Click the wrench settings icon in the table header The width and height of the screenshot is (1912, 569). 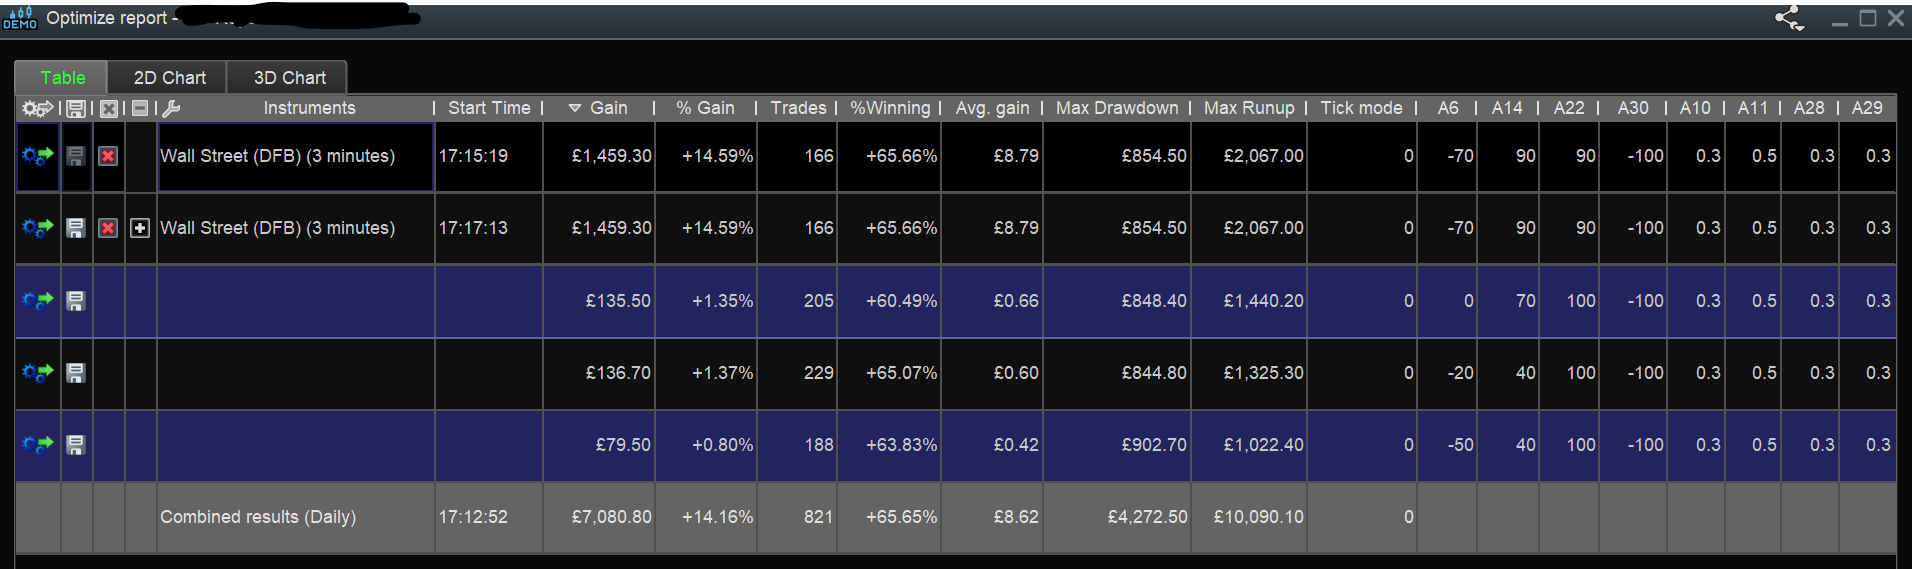[x=171, y=109]
